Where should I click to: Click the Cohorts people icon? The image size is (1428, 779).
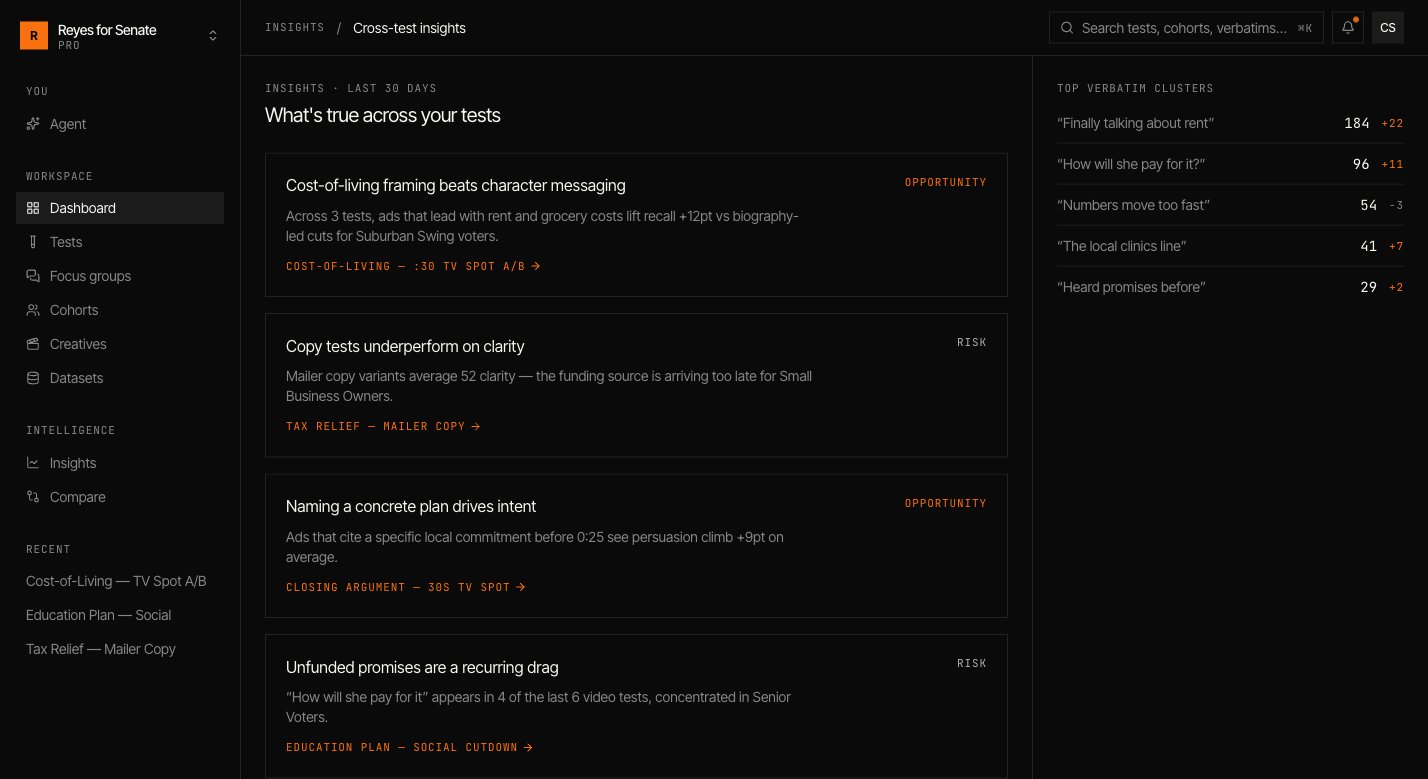point(33,310)
